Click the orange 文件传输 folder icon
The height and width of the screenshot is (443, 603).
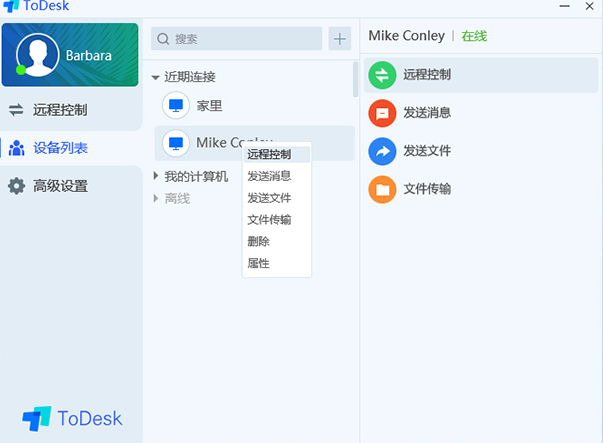[382, 189]
